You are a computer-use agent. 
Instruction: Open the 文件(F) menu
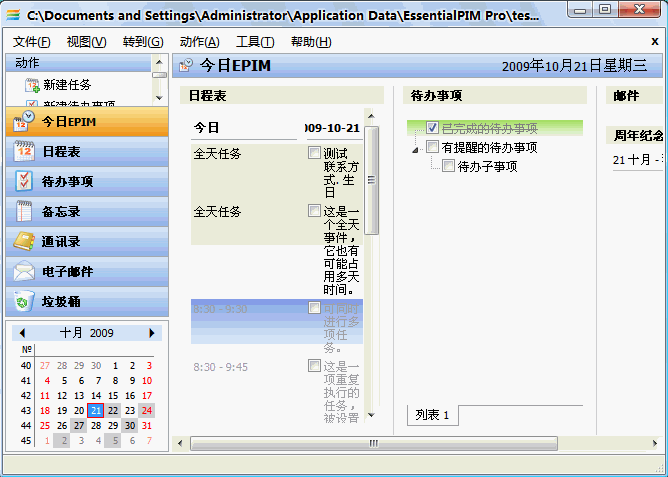tap(32, 42)
